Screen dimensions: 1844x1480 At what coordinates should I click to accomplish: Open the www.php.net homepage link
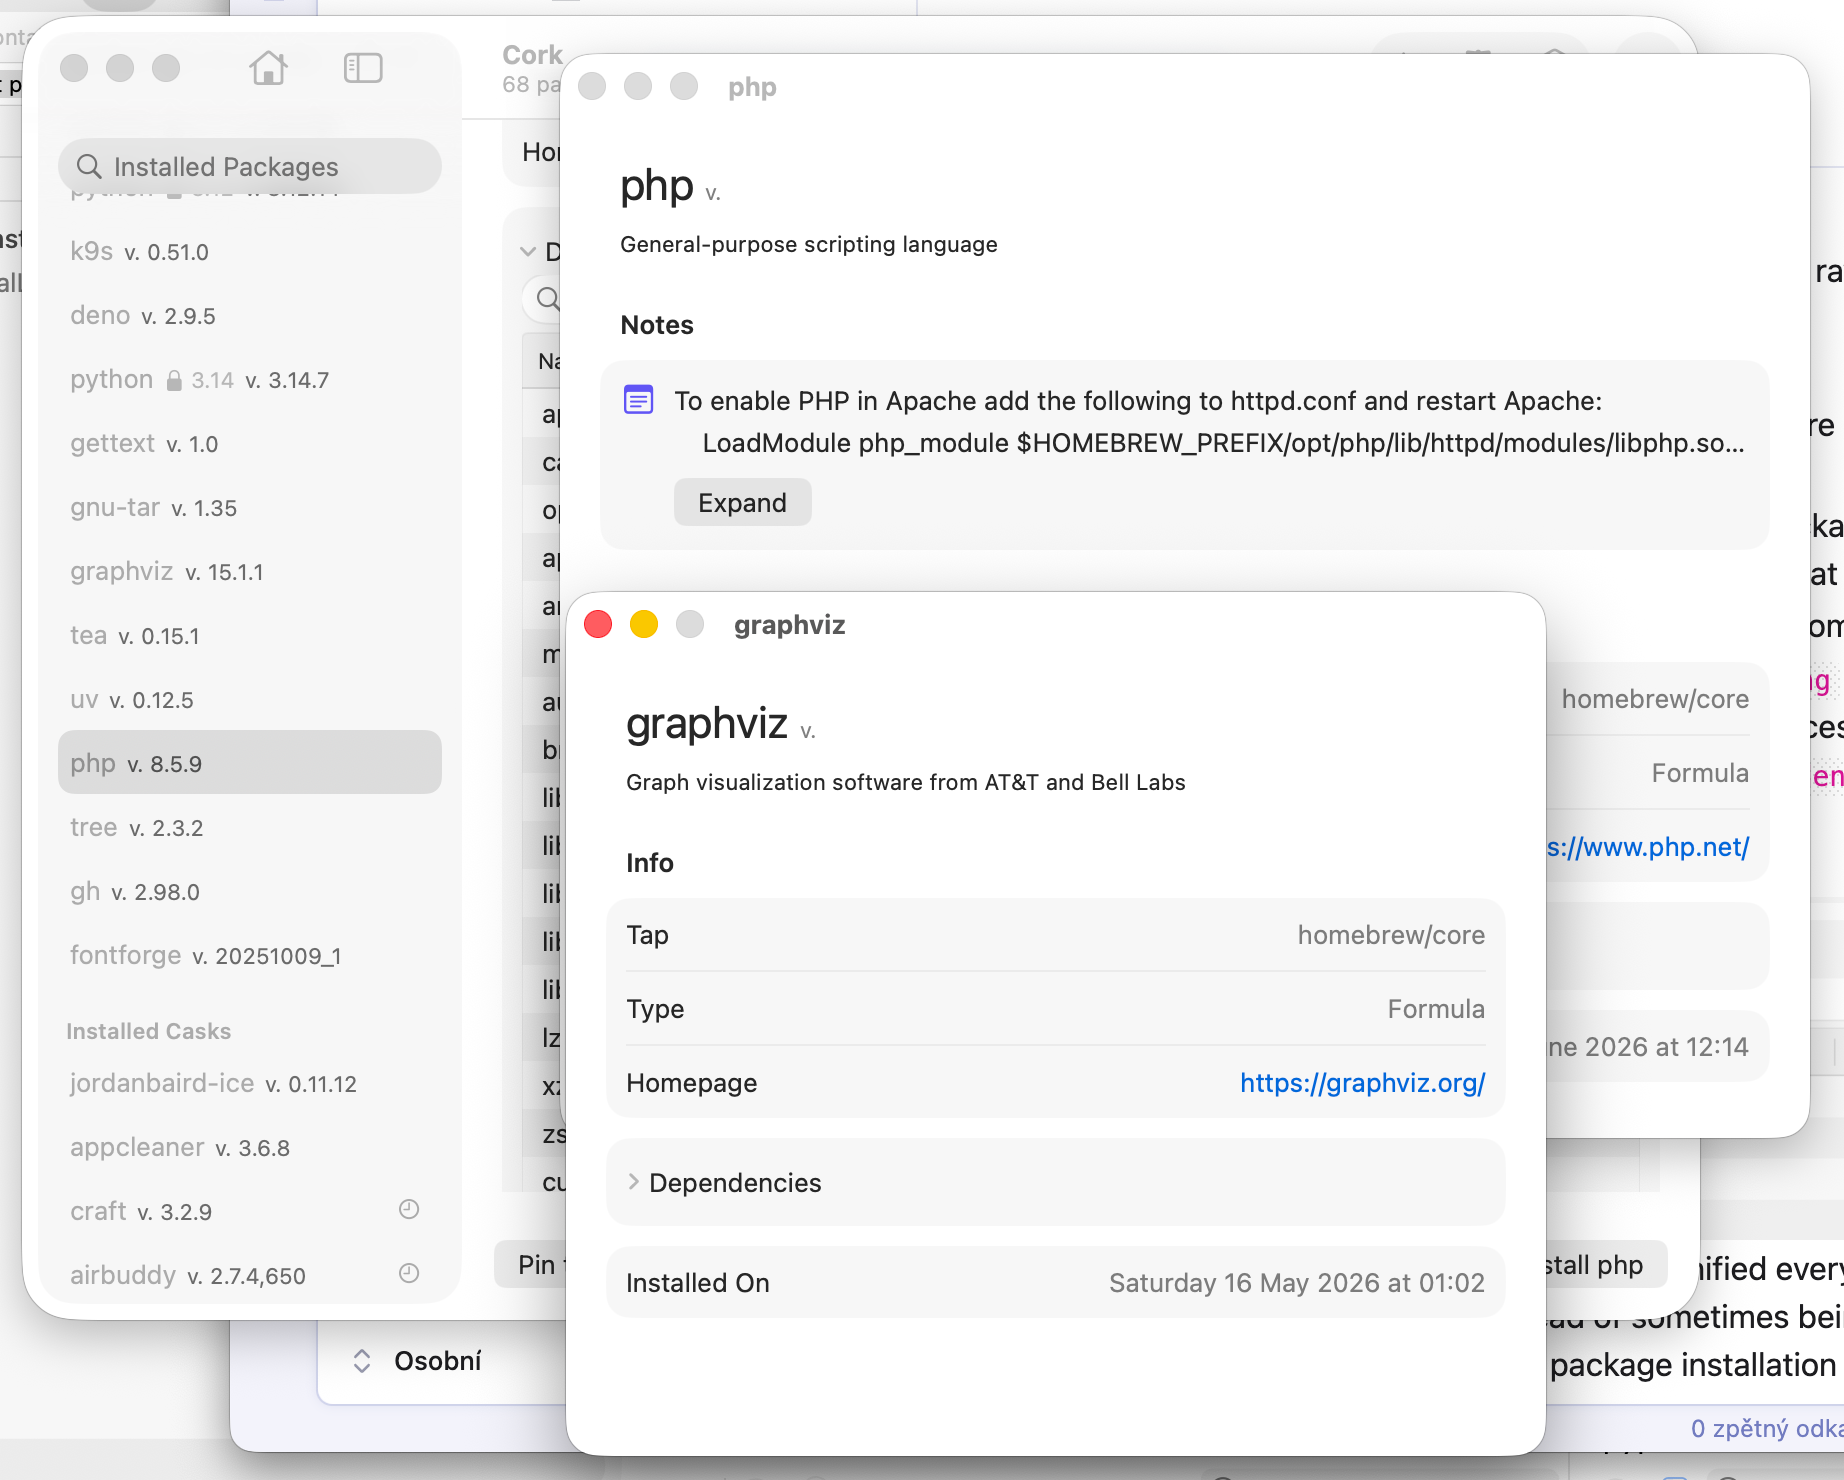click(x=1648, y=847)
